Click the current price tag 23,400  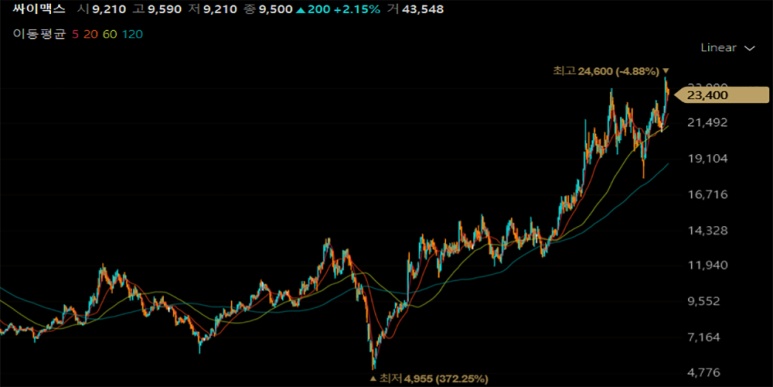click(721, 95)
